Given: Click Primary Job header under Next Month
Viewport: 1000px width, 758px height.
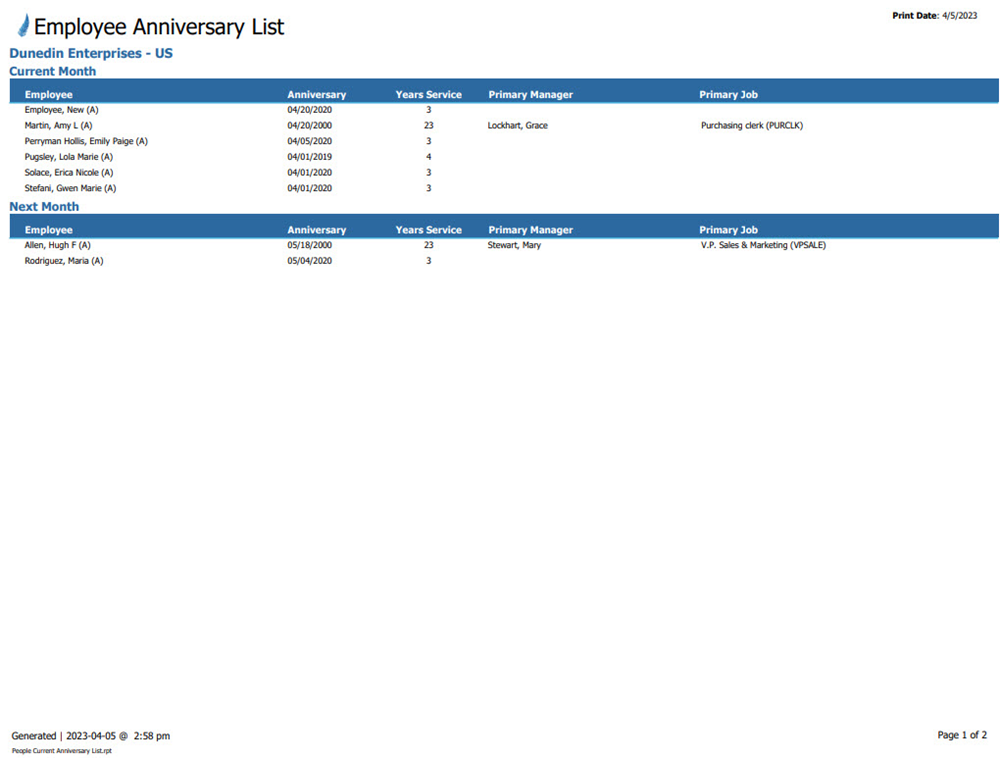Looking at the screenshot, I should (x=728, y=230).
